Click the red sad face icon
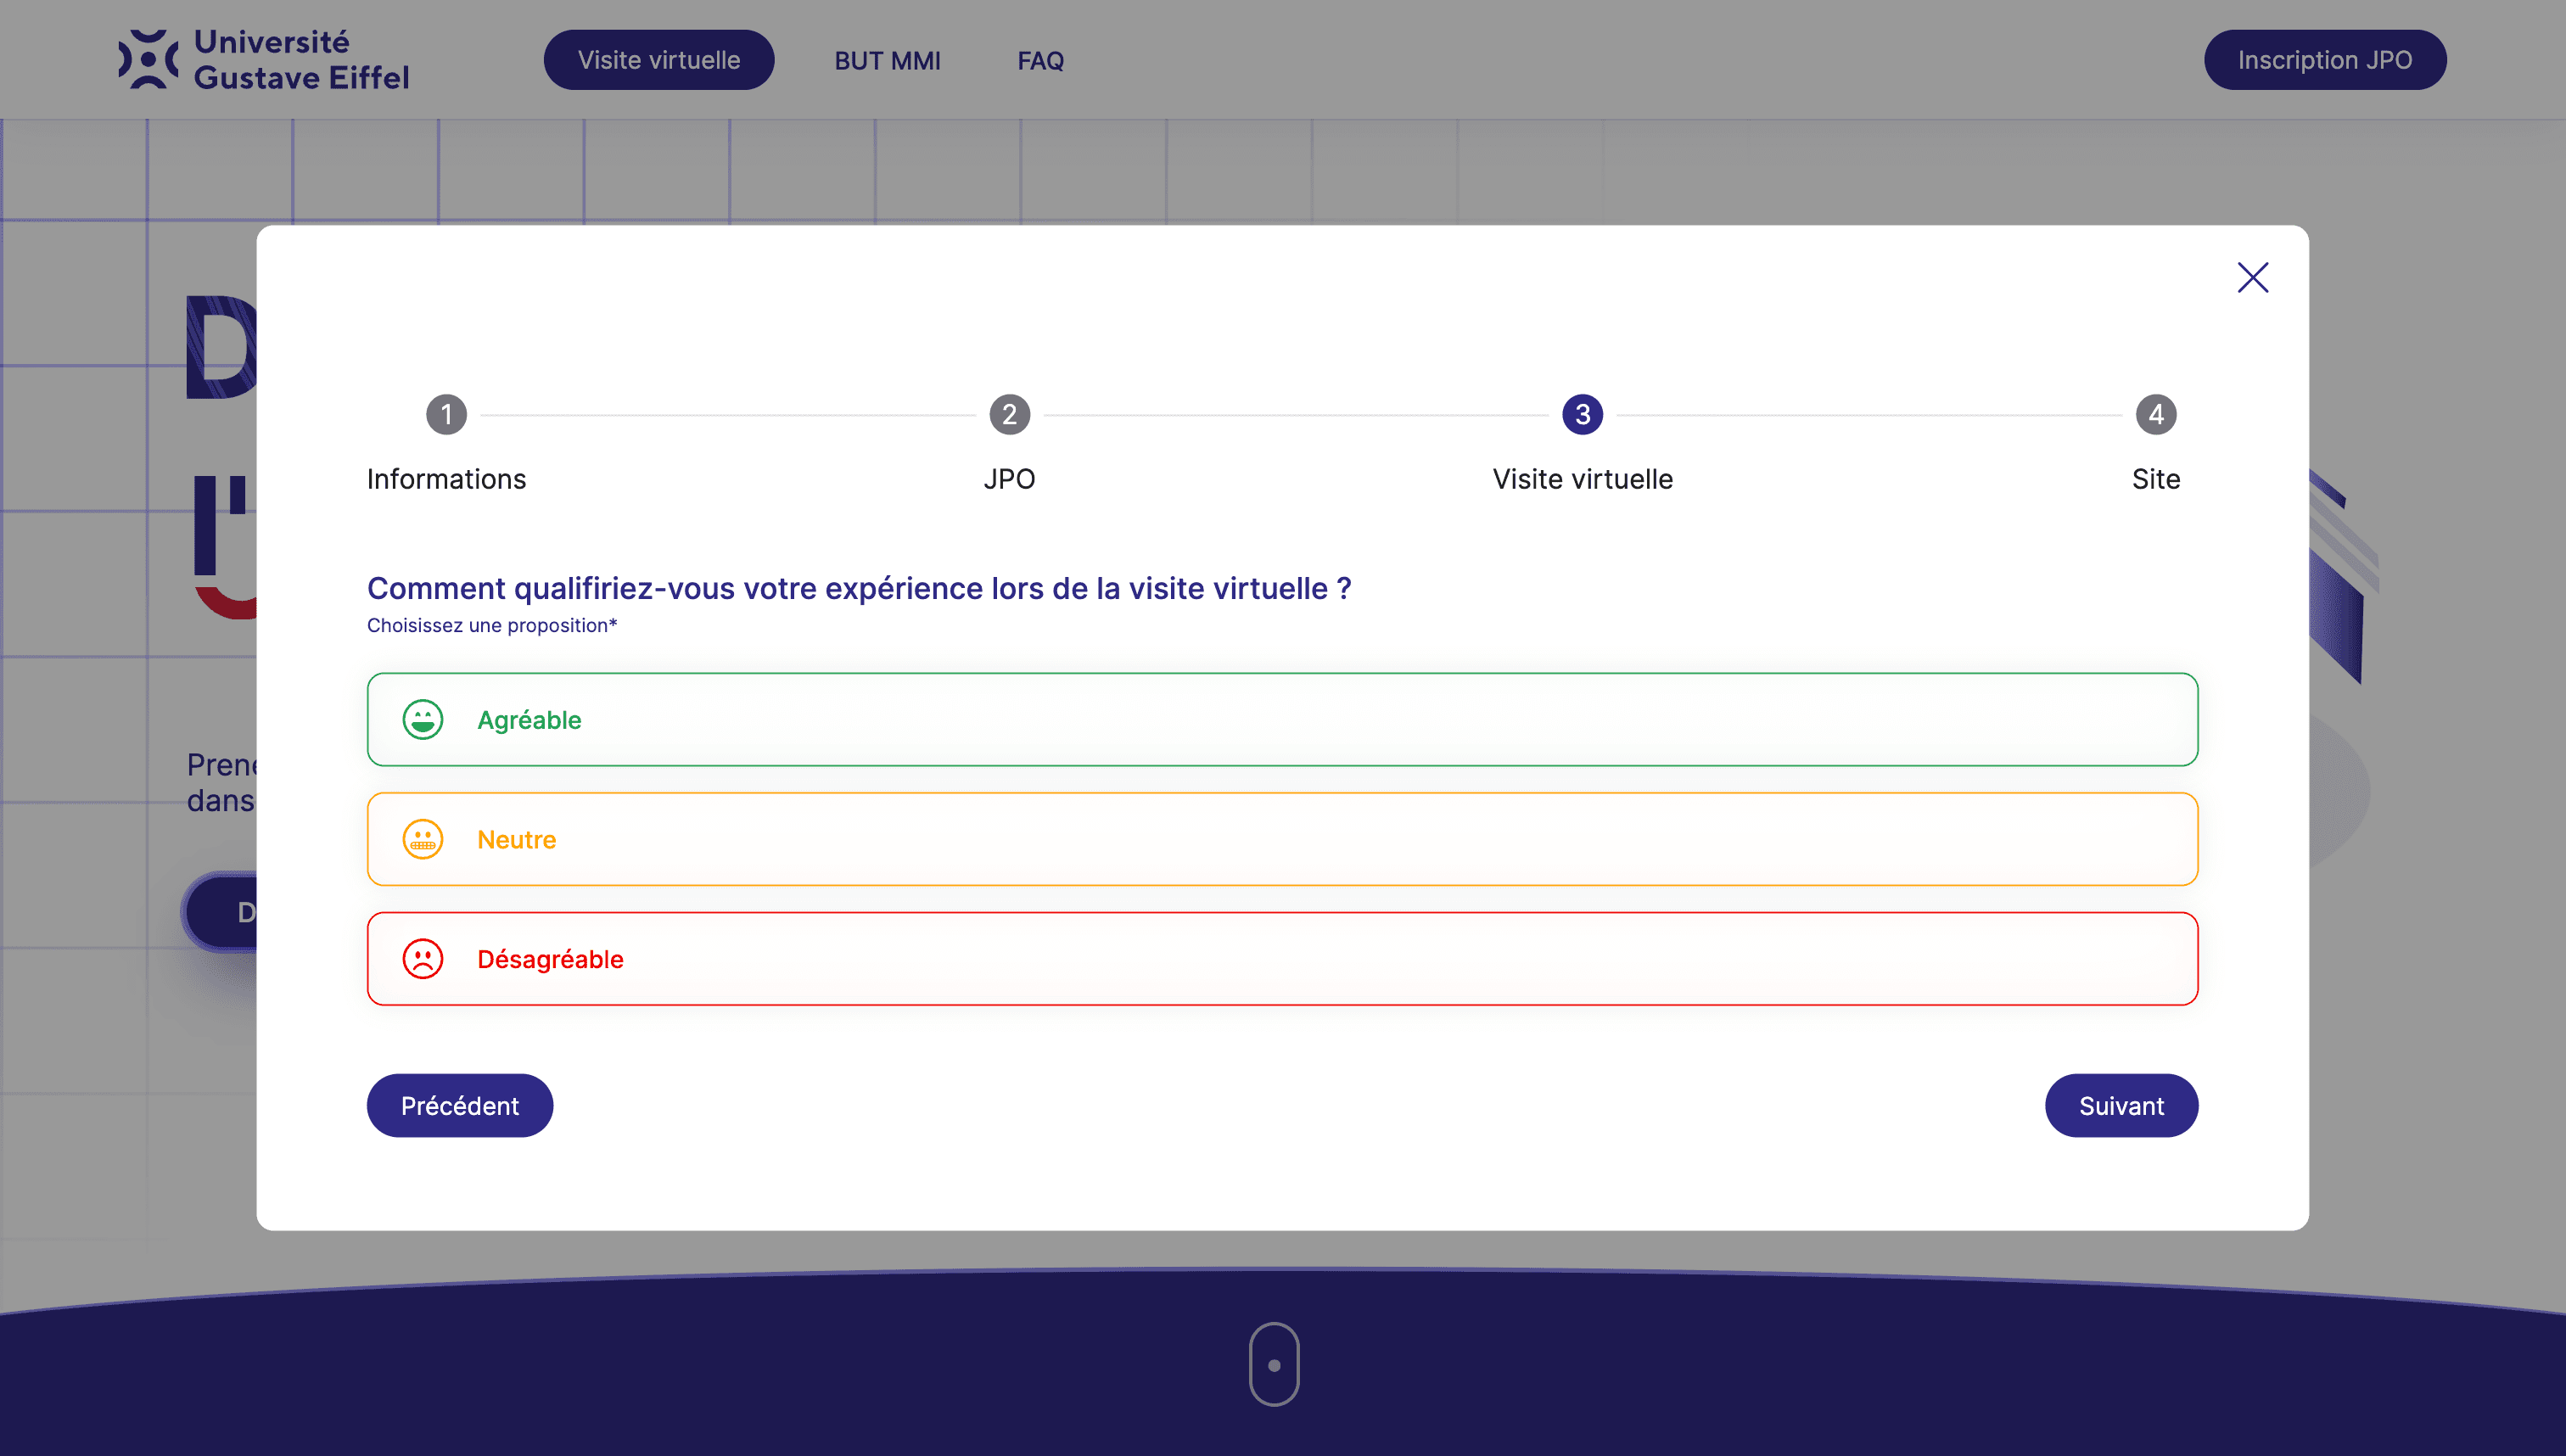 (x=423, y=958)
